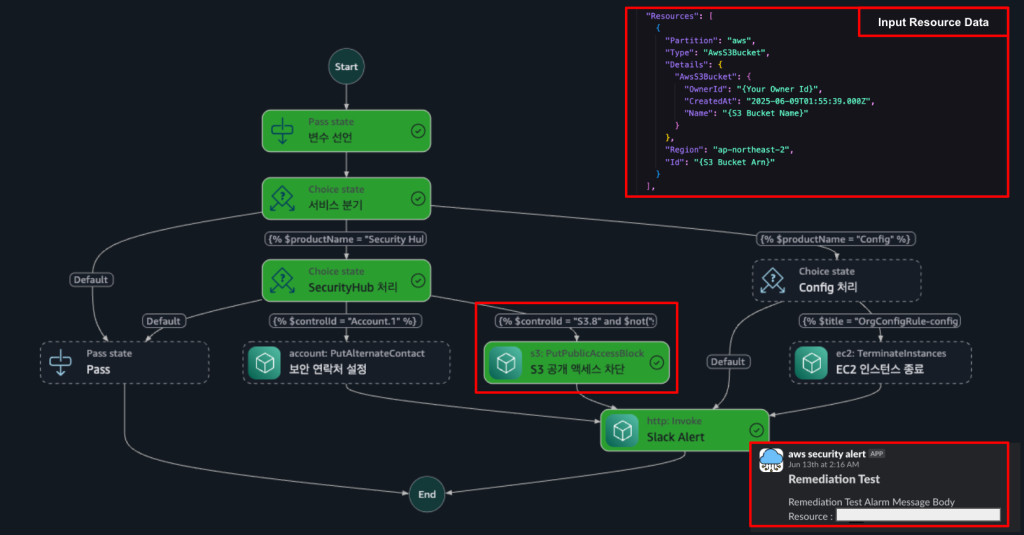Image resolution: width=1024 pixels, height=535 pixels.
Task: Select the Config 처리 Choice state node
Action: [837, 281]
